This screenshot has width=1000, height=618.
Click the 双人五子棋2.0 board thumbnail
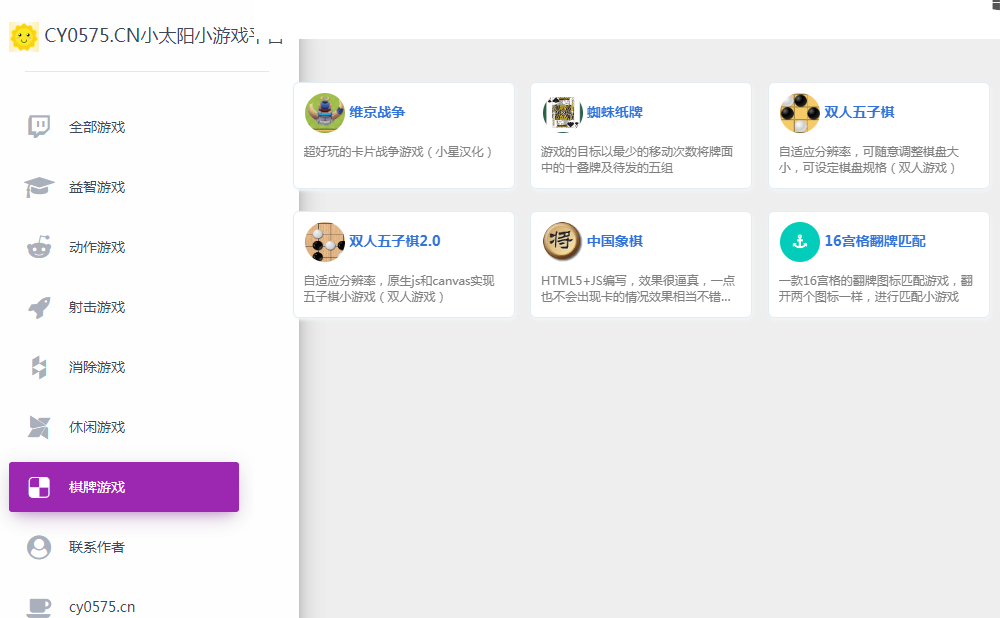click(x=325, y=242)
